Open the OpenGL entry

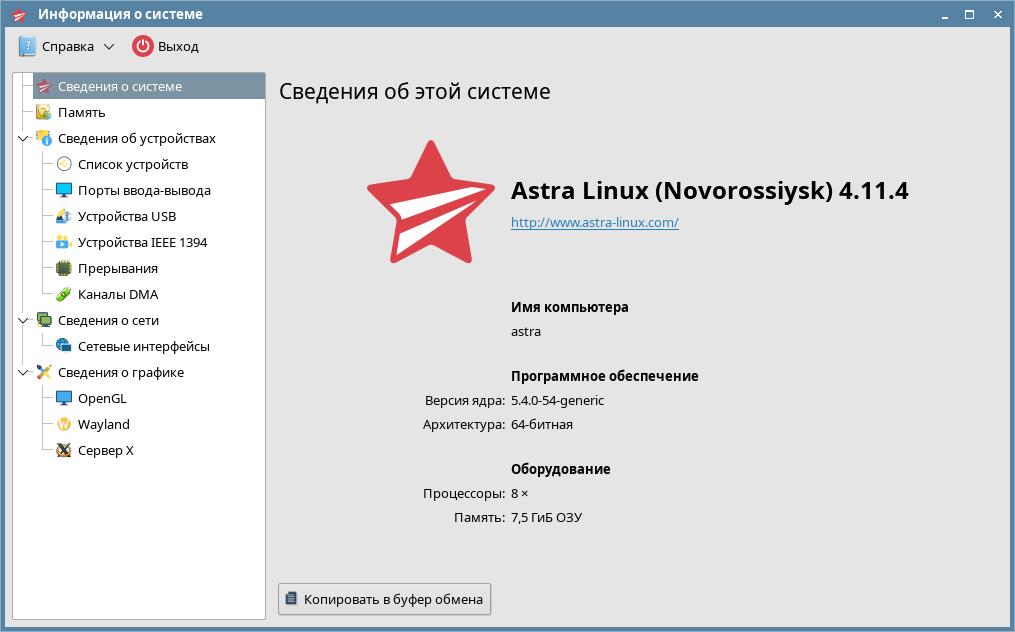pyautogui.click(x=102, y=398)
